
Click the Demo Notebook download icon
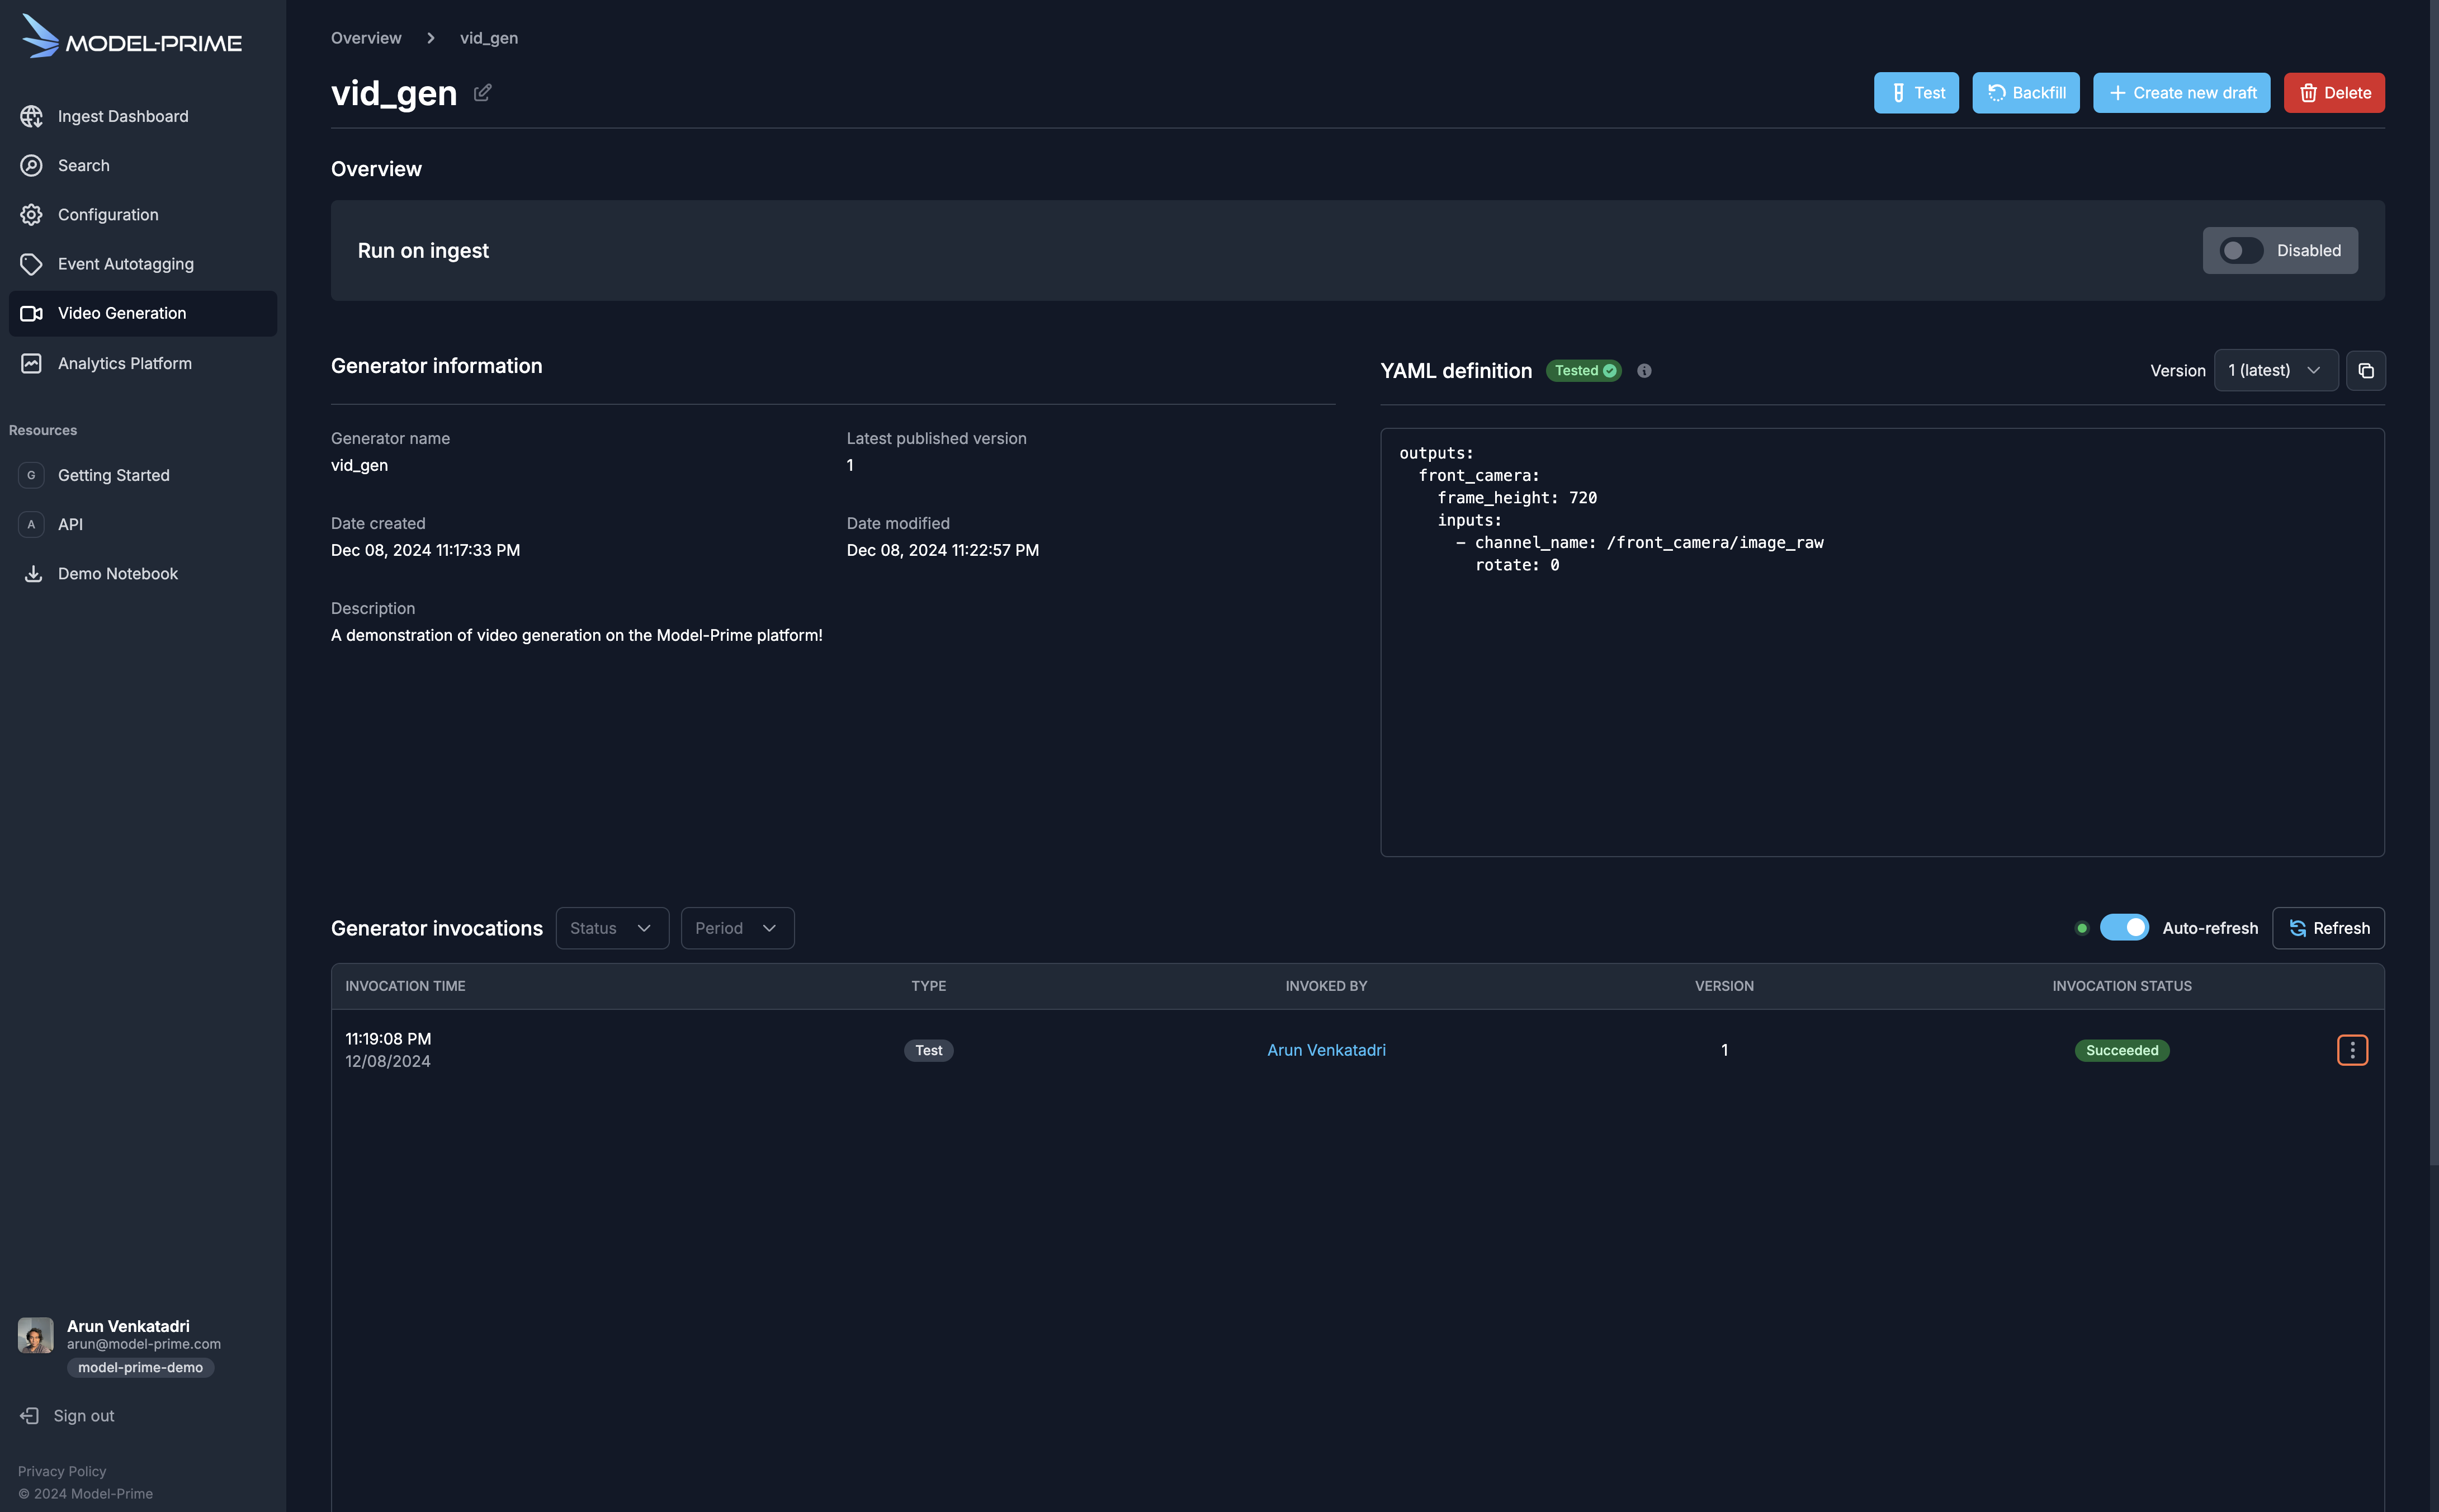pyautogui.click(x=33, y=573)
